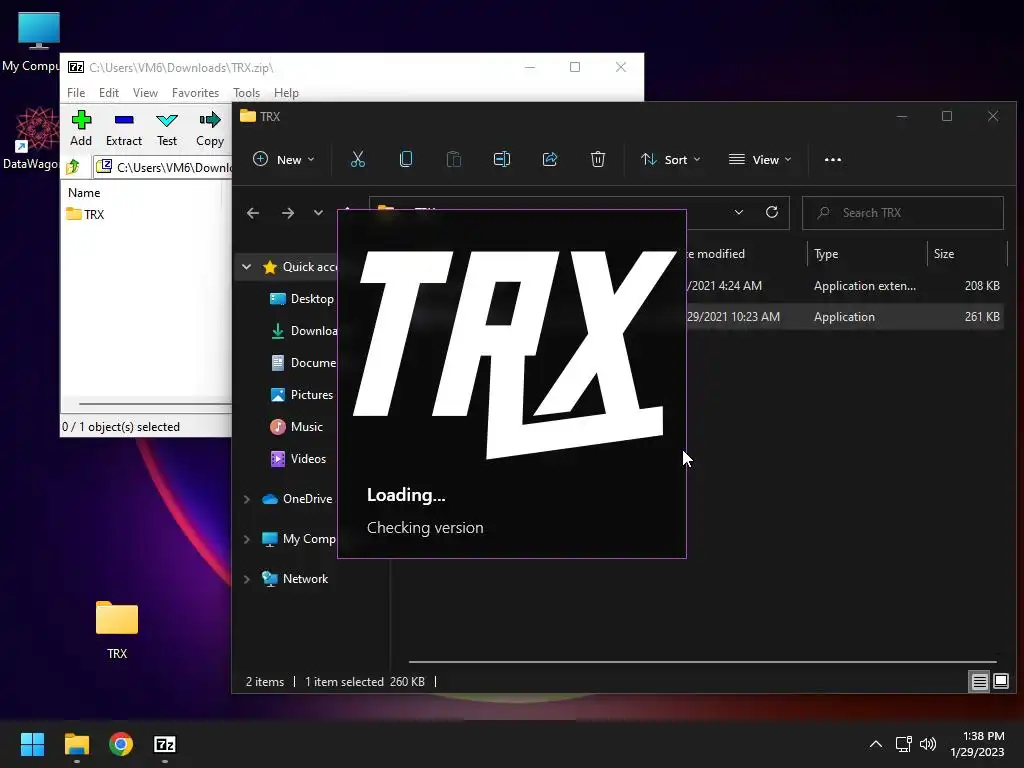The height and width of the screenshot is (768, 1024).
Task: Open the Sort dropdown in Explorer
Action: tap(671, 159)
